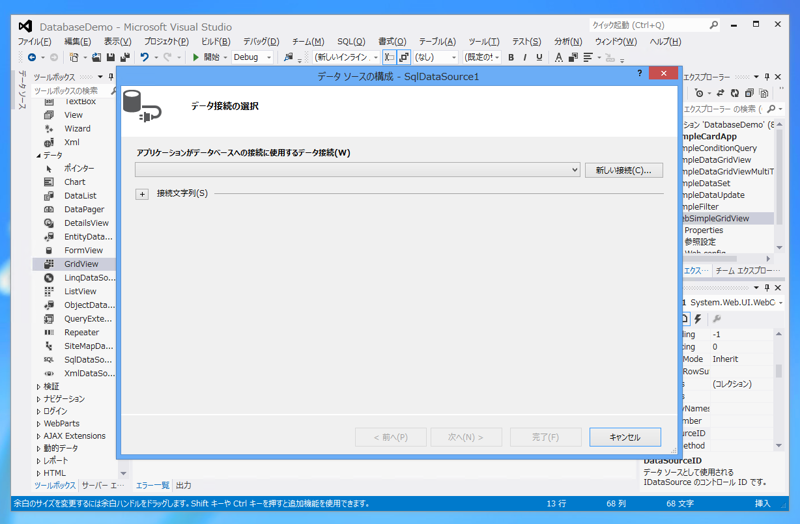Select the Chart toolbox item
The image size is (800, 524).
click(x=74, y=182)
